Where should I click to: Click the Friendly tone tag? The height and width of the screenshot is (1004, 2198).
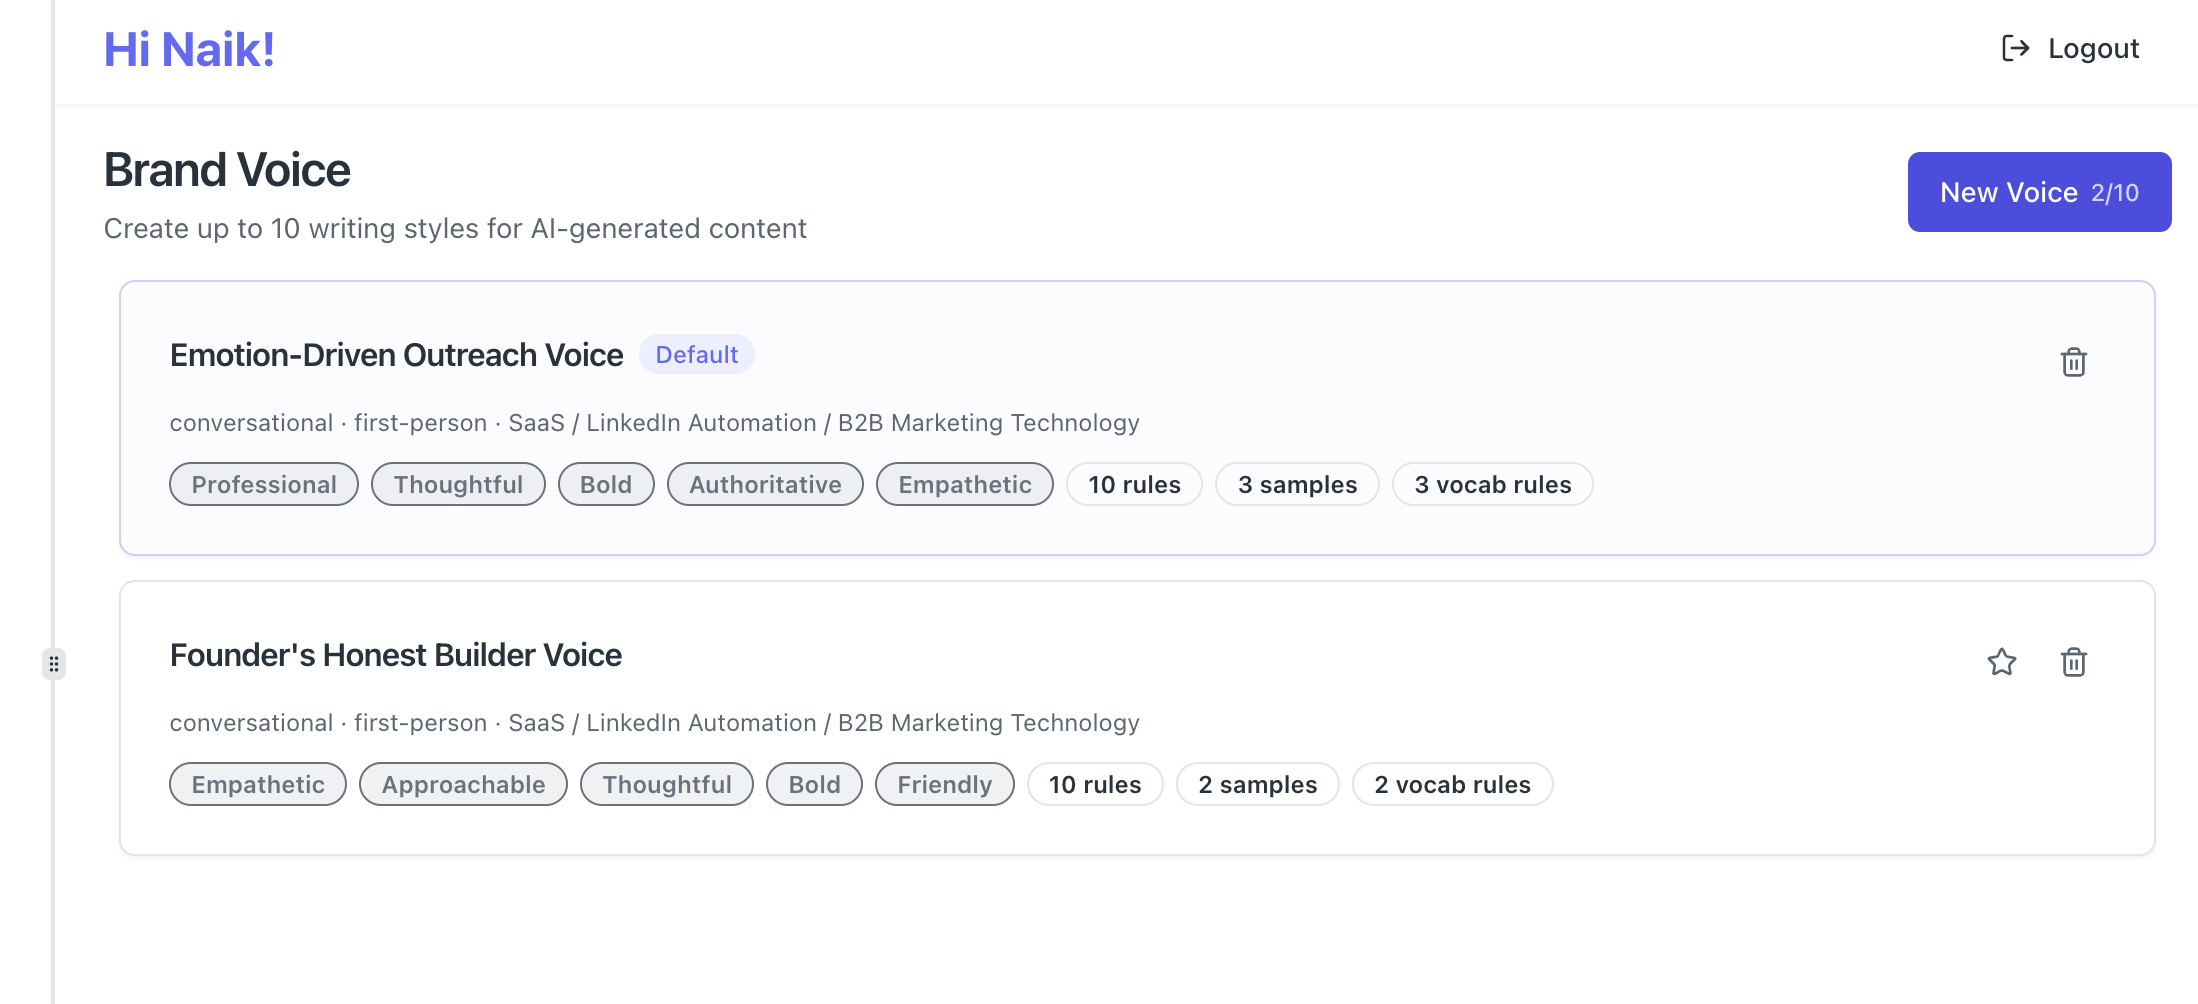tap(945, 784)
